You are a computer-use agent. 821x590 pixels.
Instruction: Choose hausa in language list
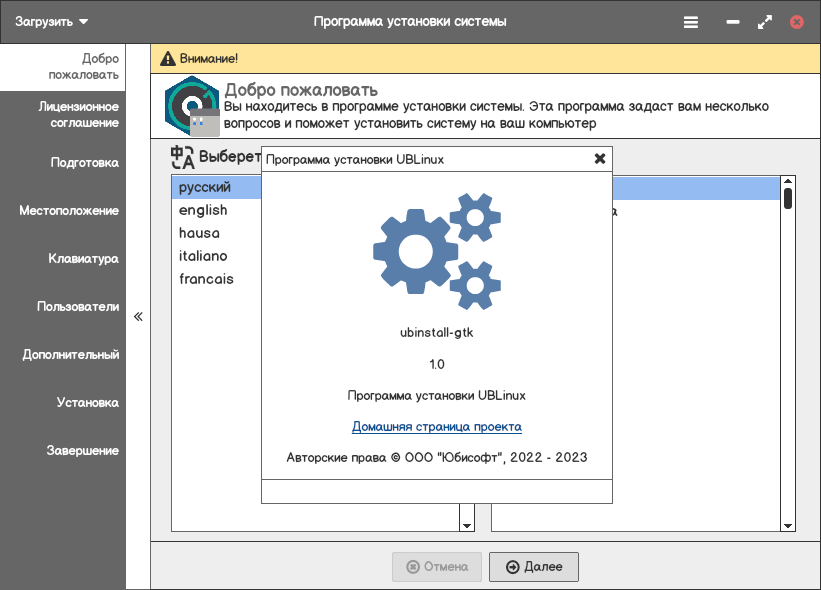click(x=217, y=233)
